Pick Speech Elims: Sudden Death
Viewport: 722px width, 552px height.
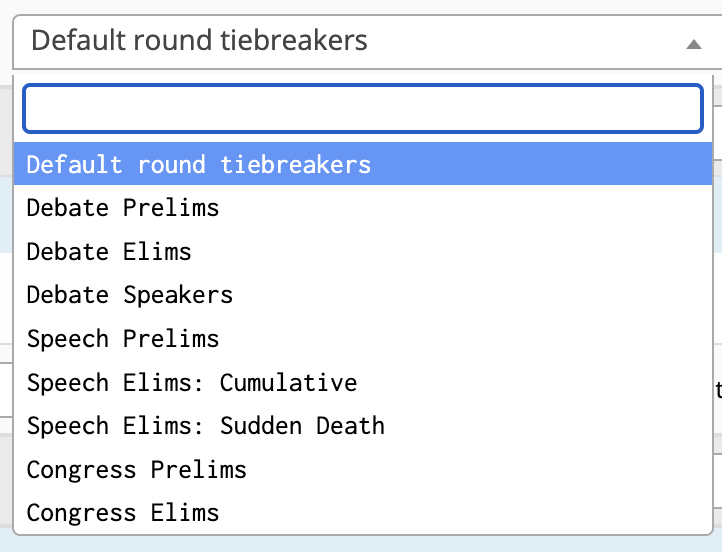point(206,426)
